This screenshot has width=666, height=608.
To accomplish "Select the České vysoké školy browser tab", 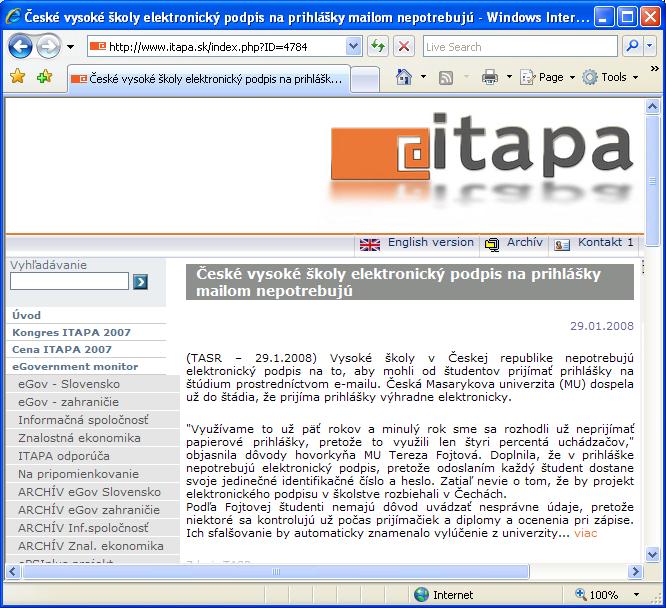I will tap(209, 79).
